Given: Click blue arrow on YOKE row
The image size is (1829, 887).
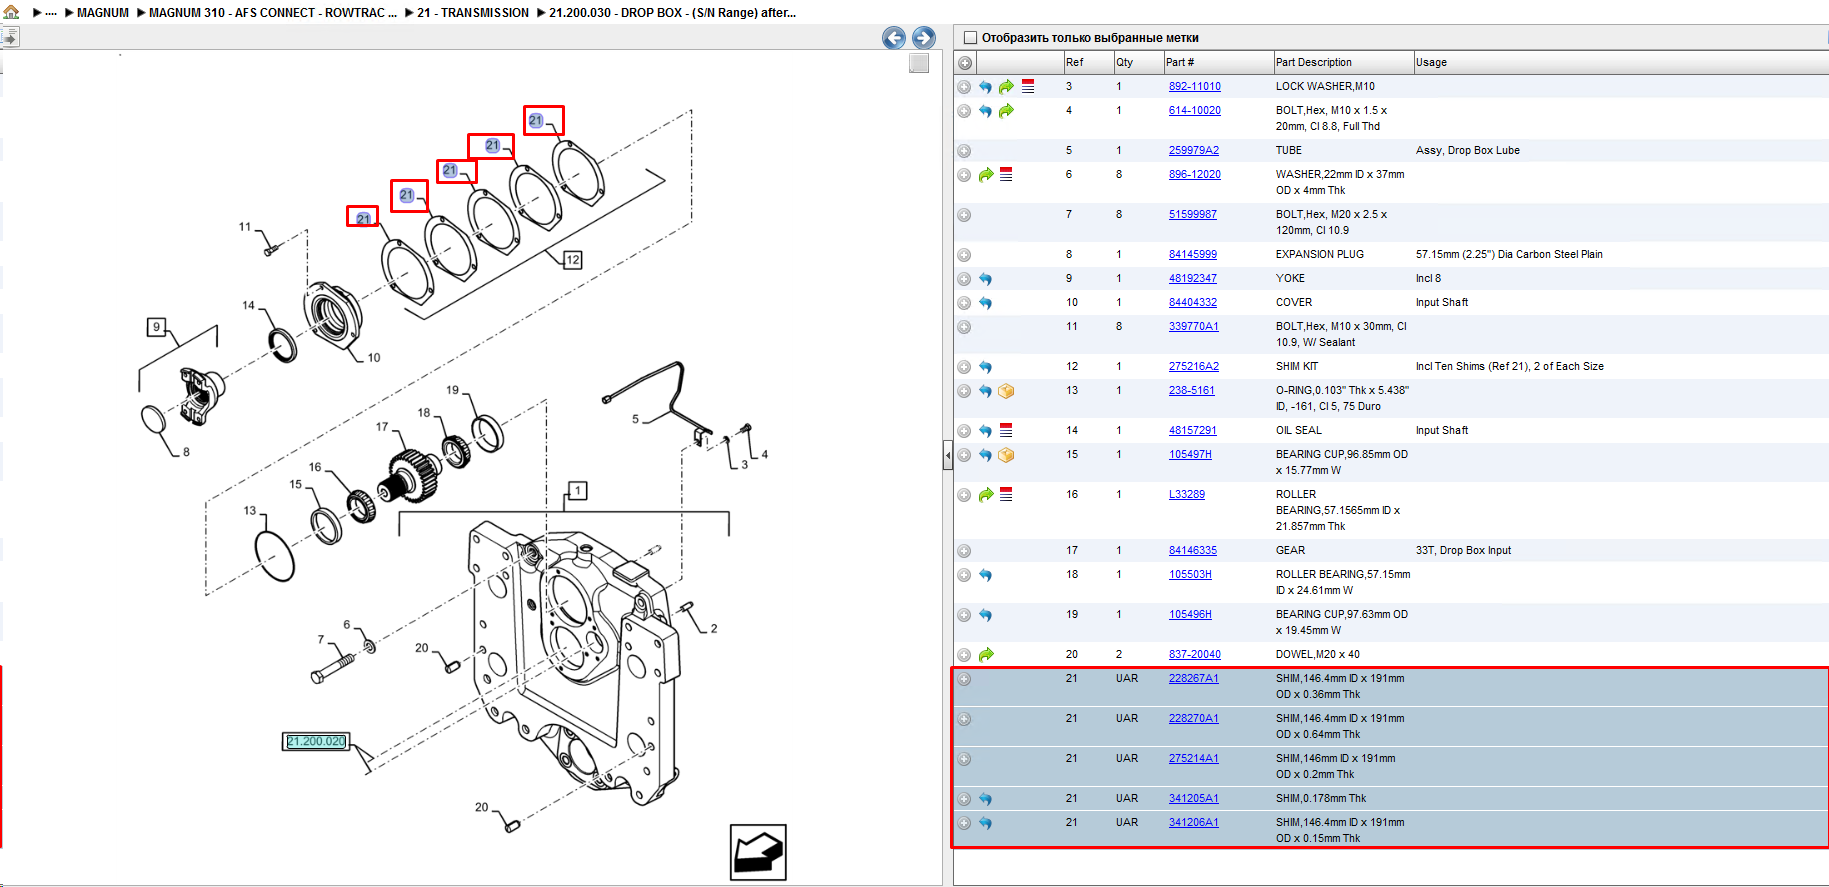Looking at the screenshot, I should pos(985,279).
